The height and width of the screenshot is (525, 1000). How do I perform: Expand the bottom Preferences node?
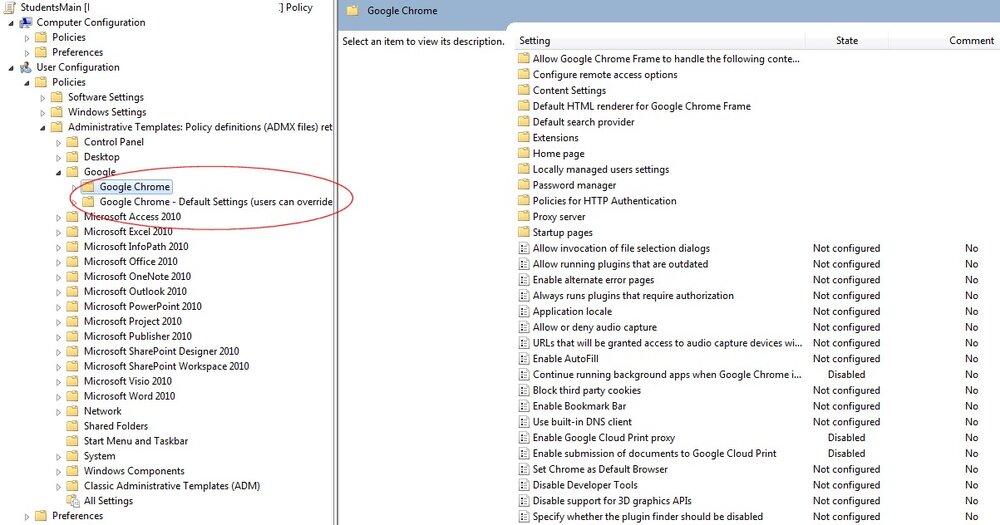pyautogui.click(x=27, y=516)
